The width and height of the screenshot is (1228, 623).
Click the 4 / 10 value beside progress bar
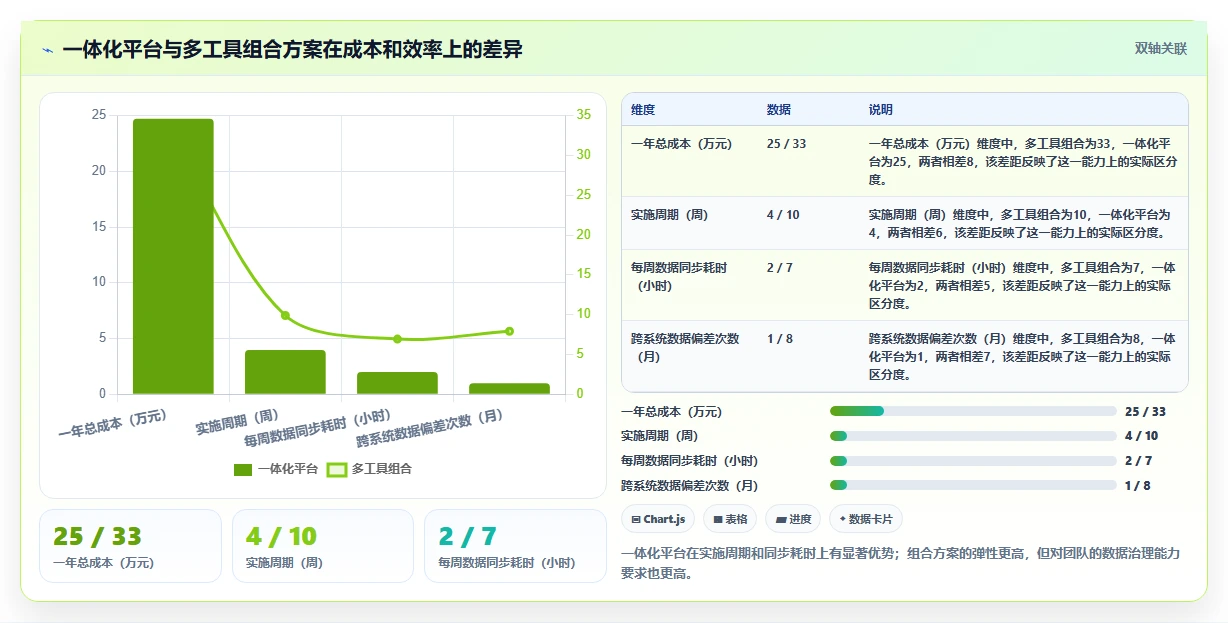click(1142, 436)
